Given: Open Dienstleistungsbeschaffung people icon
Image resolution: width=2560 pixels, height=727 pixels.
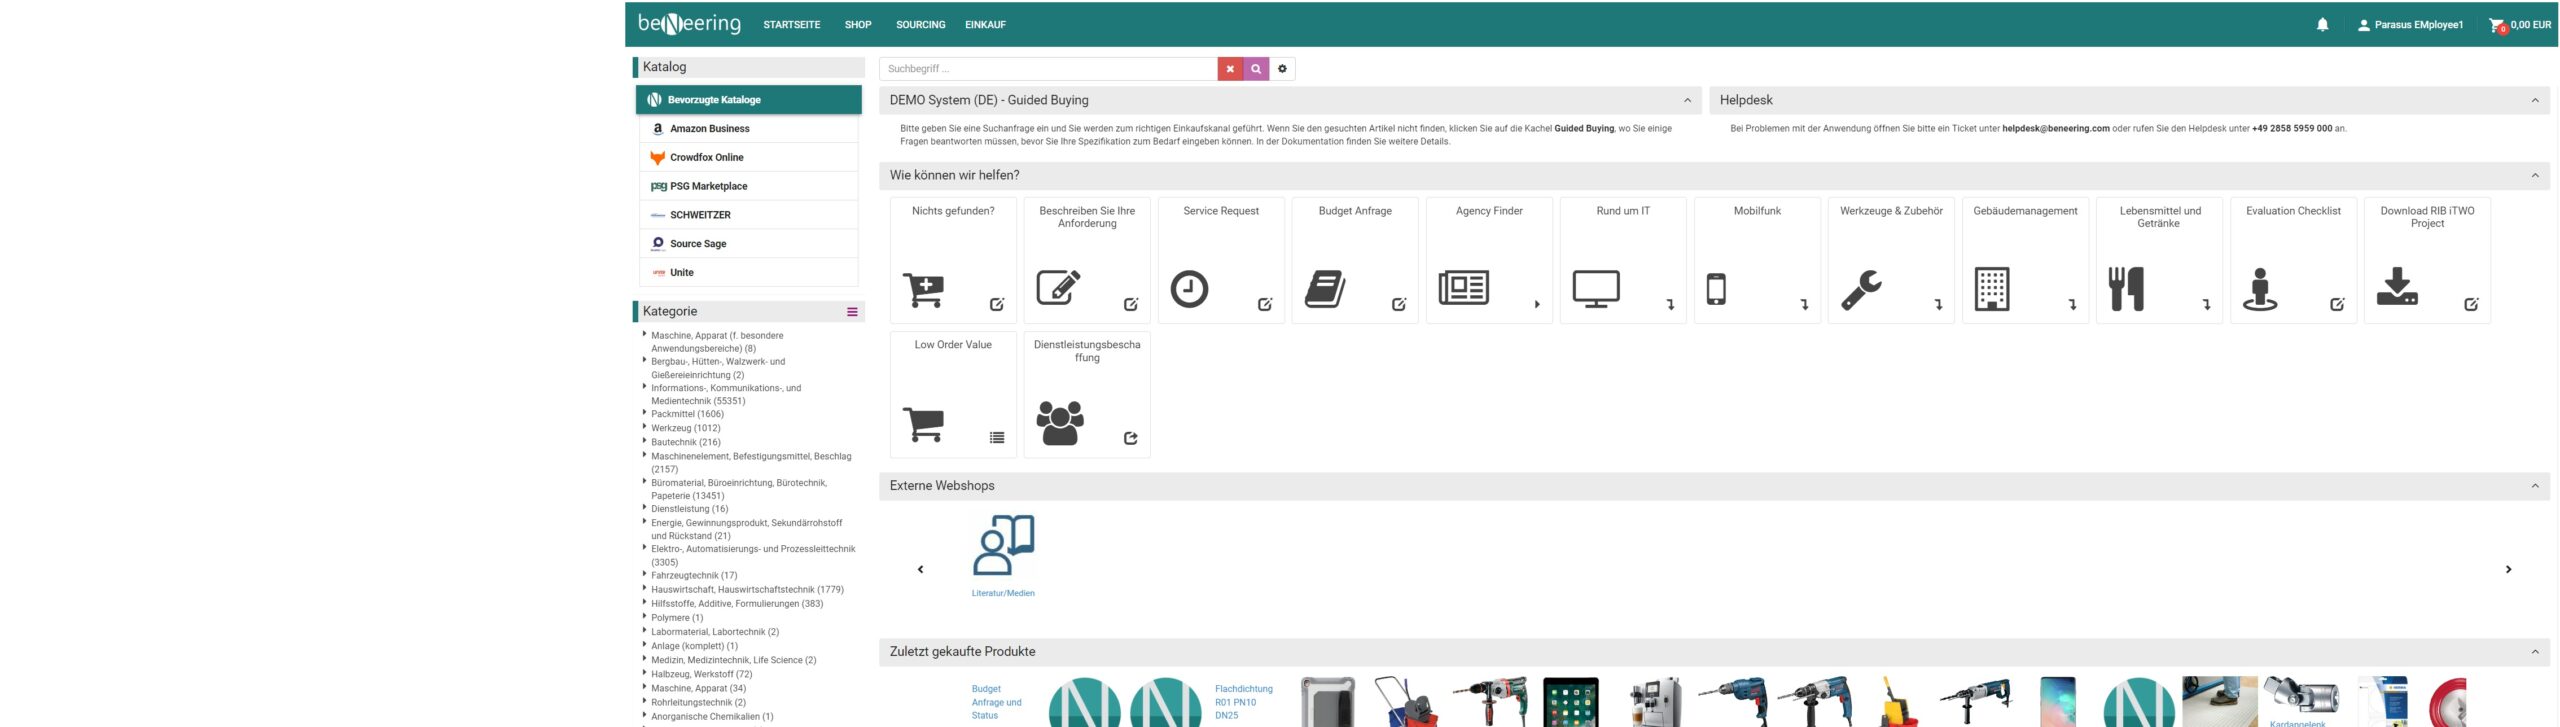Looking at the screenshot, I should coord(1060,423).
